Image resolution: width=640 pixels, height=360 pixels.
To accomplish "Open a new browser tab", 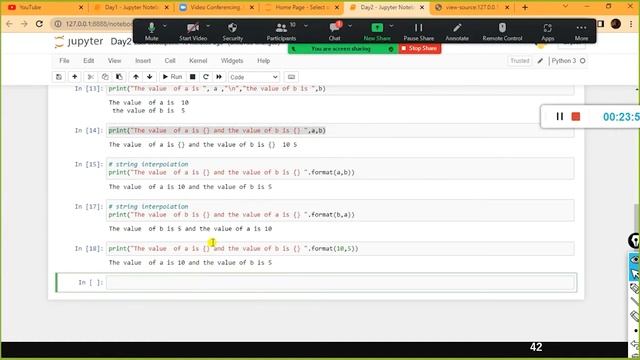I will coord(525,7).
